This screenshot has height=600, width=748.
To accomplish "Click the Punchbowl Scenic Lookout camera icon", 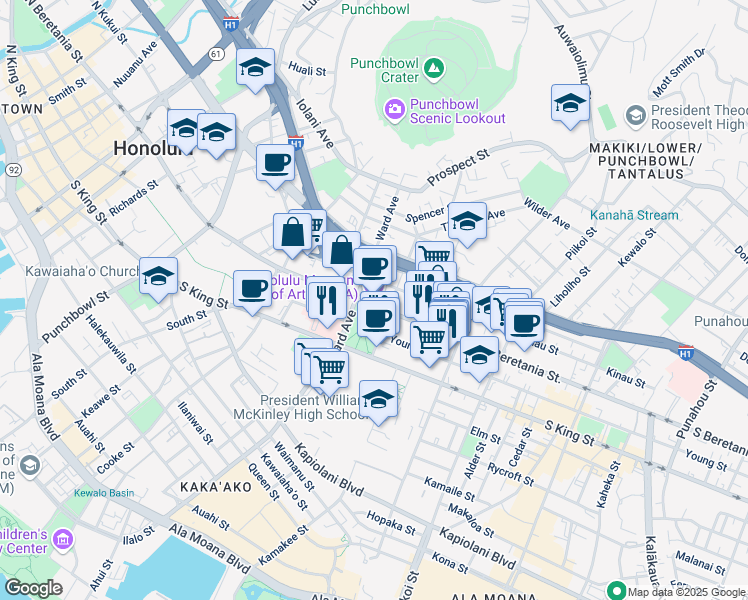I will [x=395, y=110].
